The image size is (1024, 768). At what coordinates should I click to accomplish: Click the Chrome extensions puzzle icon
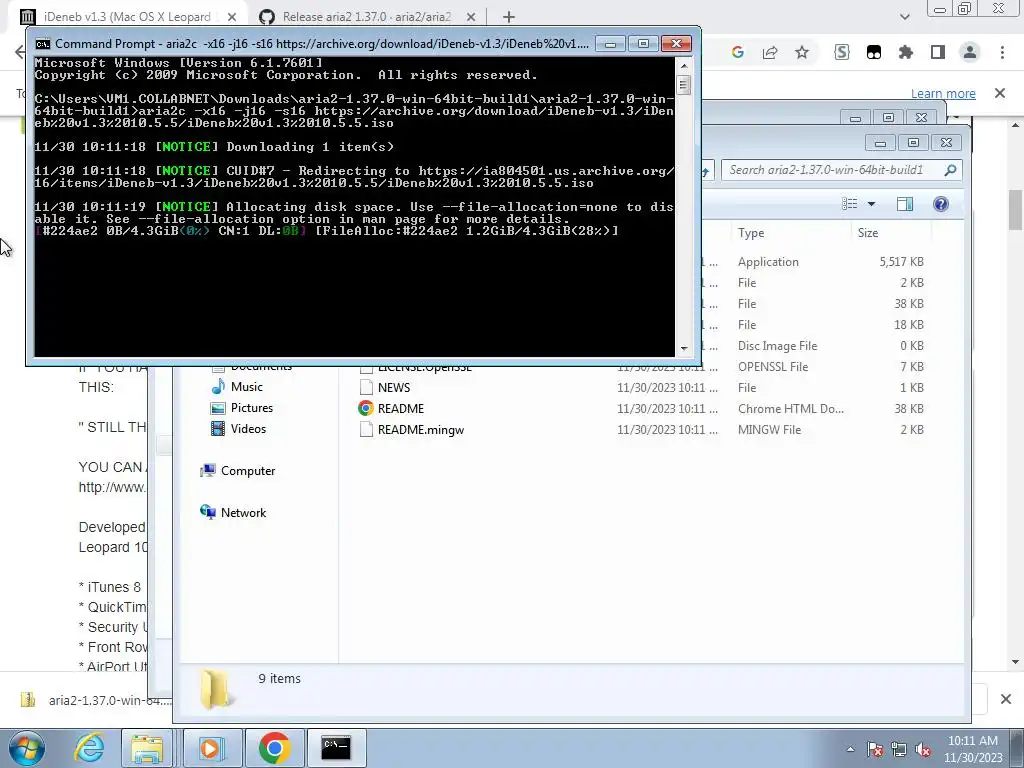(906, 52)
